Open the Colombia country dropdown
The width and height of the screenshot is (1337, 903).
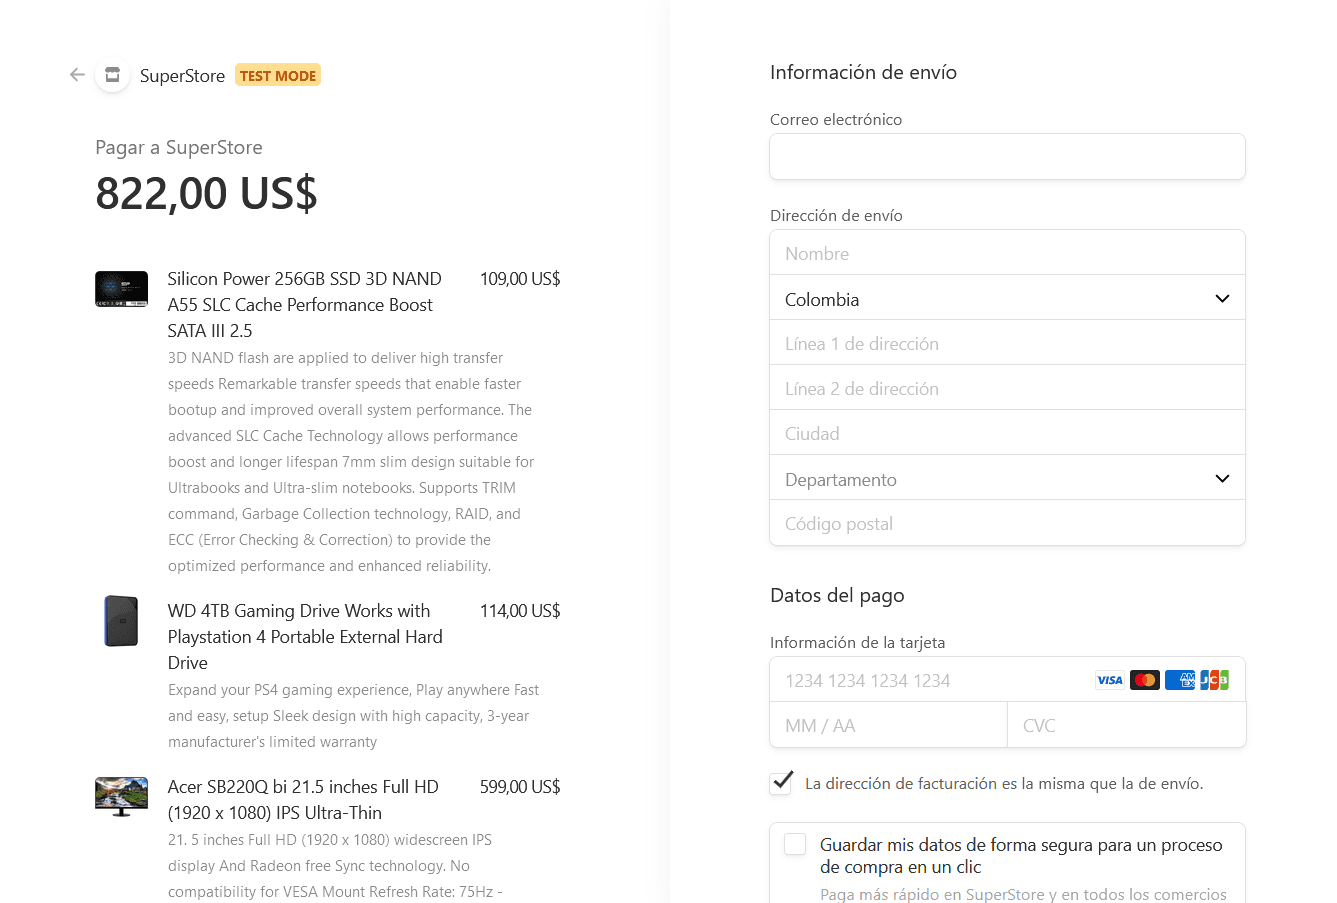(x=1007, y=298)
